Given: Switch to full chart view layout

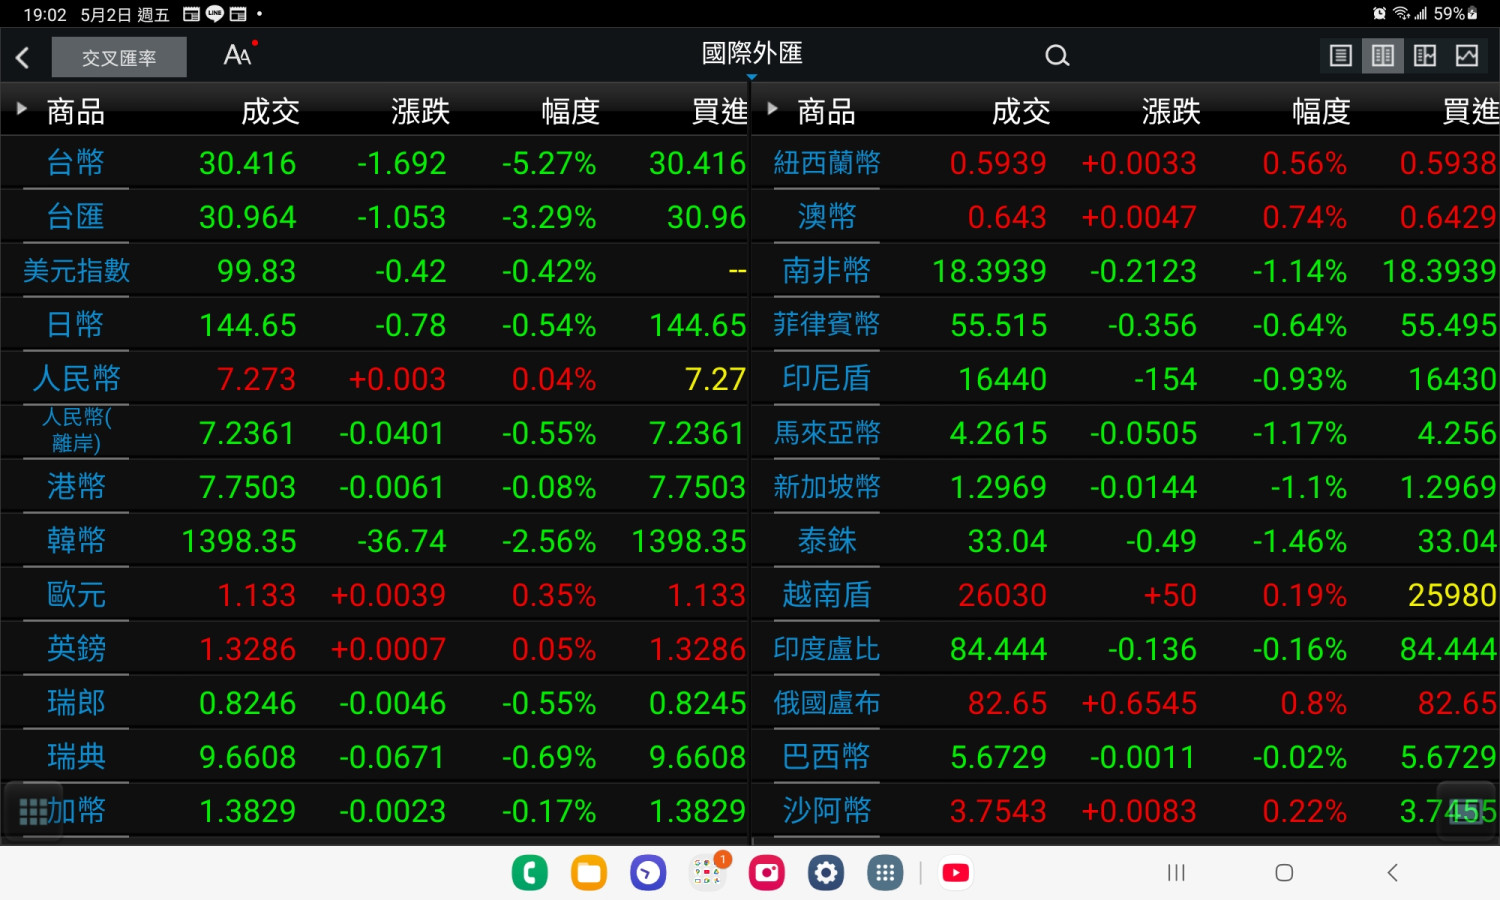Looking at the screenshot, I should click(x=1467, y=56).
